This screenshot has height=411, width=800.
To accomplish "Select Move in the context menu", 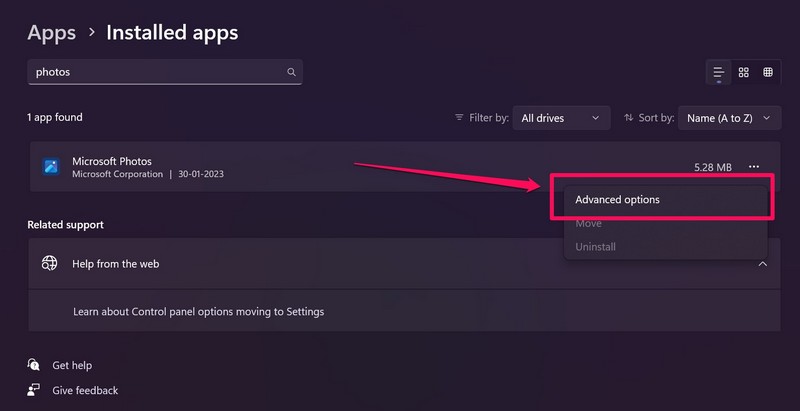I will pos(588,224).
